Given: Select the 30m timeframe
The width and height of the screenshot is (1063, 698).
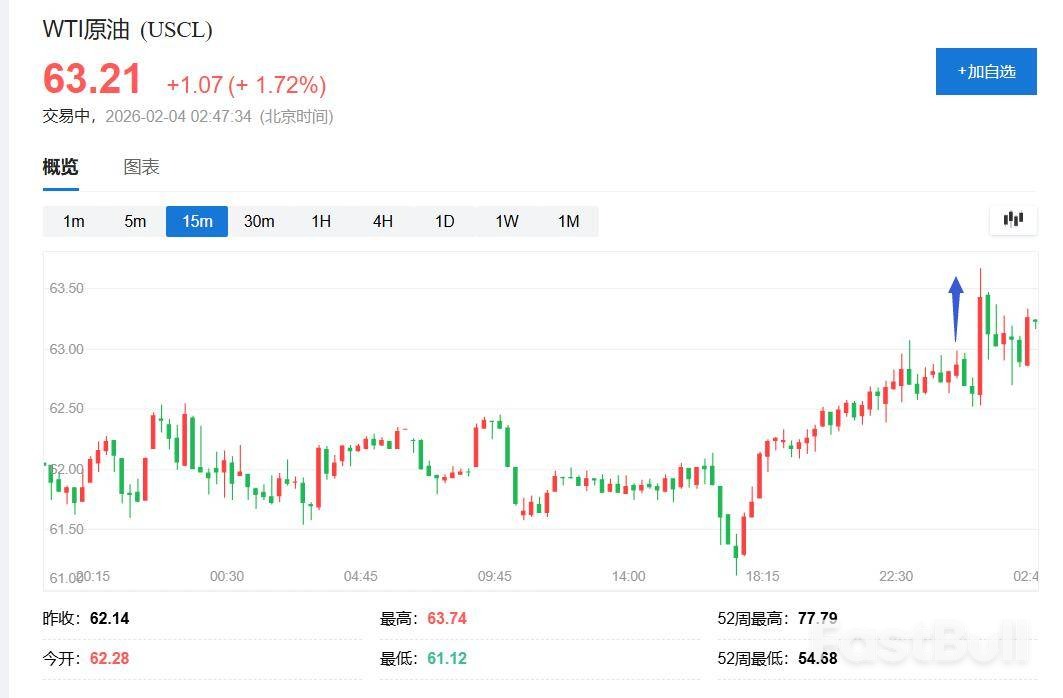Looking at the screenshot, I should point(259,221).
